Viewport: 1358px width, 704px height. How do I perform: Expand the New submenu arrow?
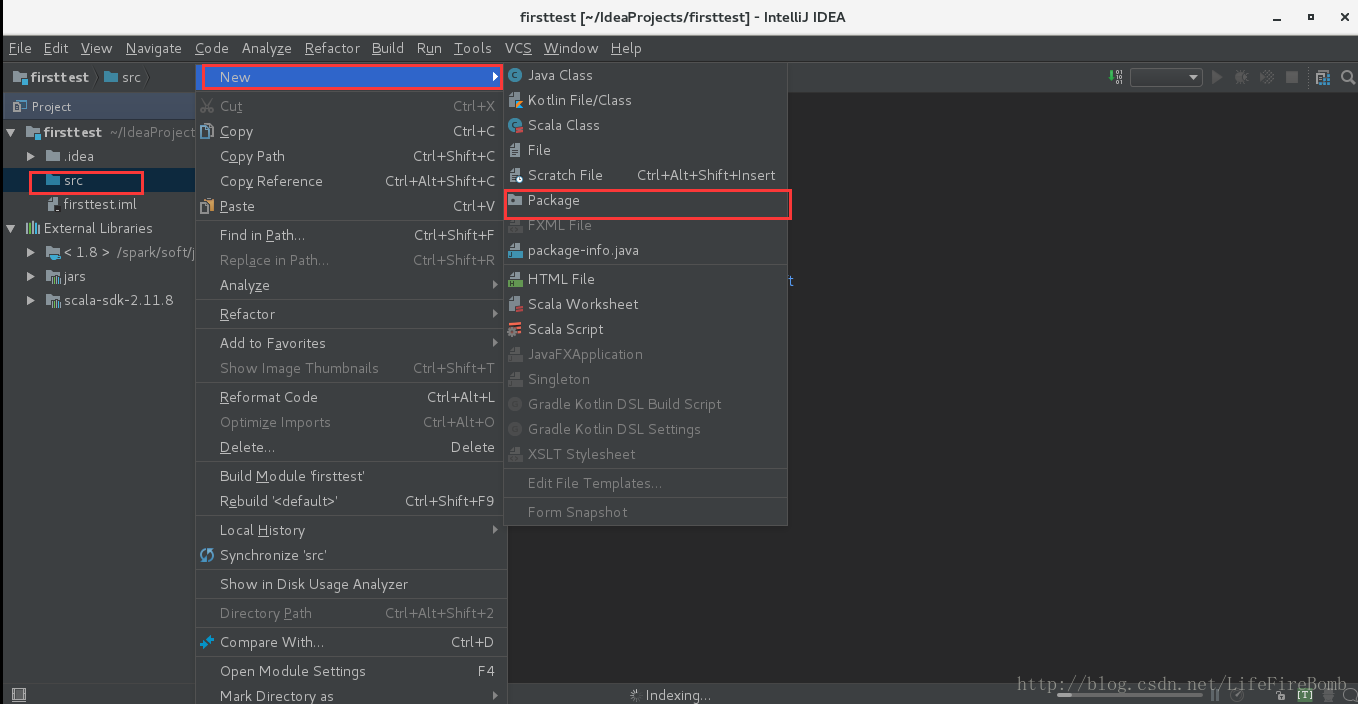click(x=494, y=77)
